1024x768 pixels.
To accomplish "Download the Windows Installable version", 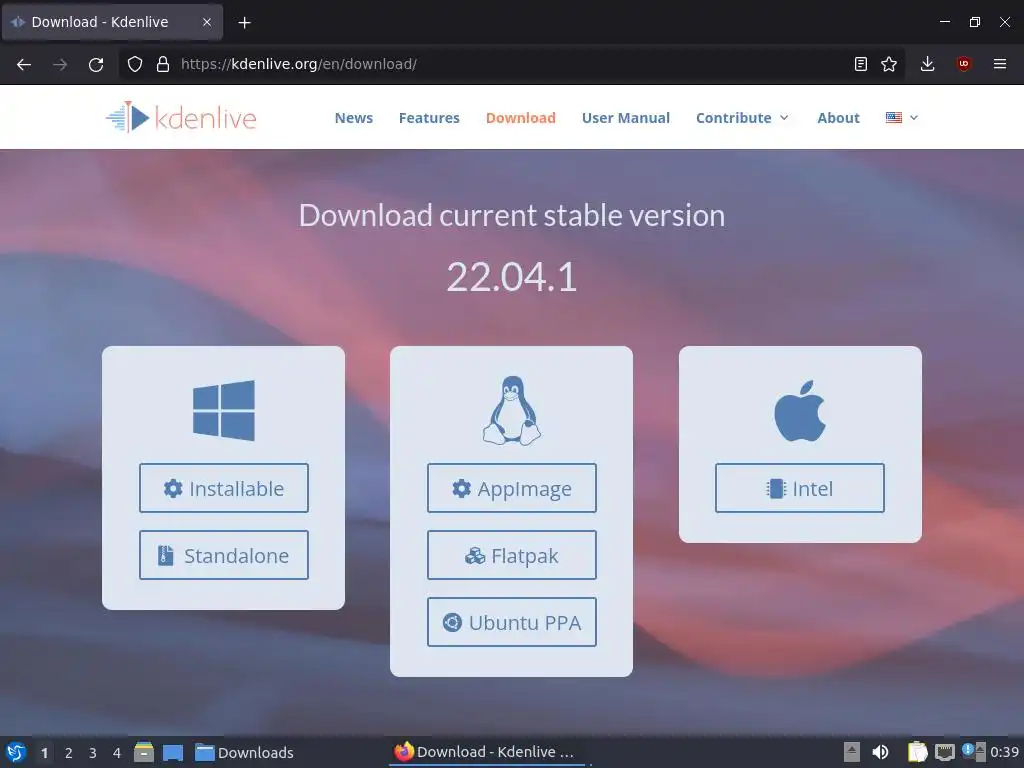I will (224, 488).
